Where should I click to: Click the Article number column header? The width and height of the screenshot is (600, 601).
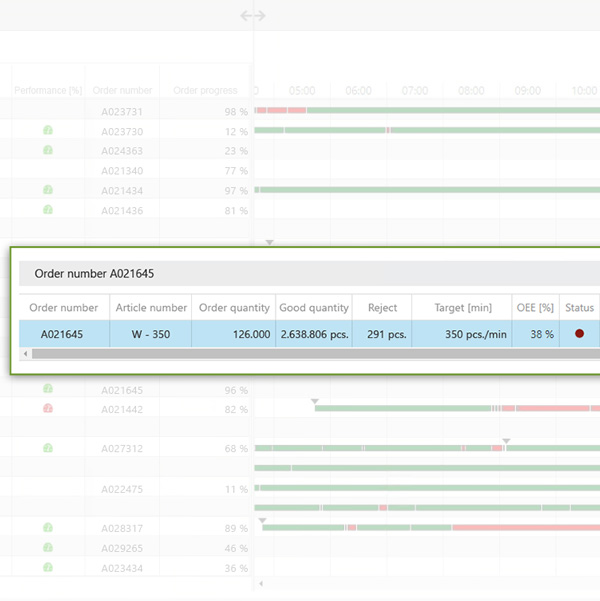coord(151,308)
